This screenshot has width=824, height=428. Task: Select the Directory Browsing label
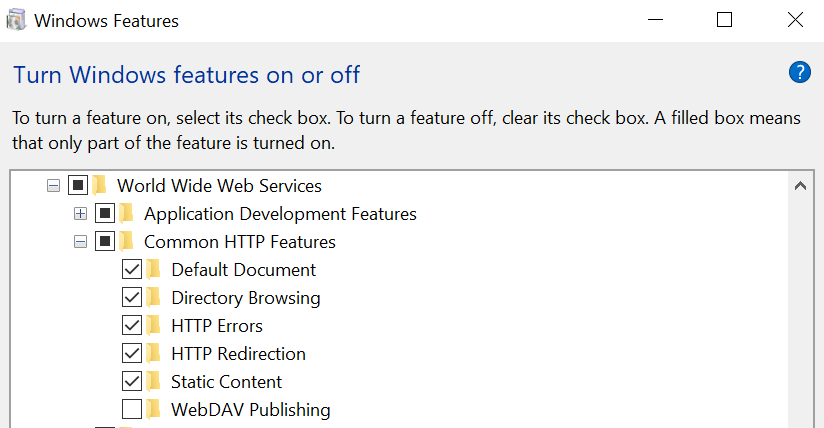[245, 297]
